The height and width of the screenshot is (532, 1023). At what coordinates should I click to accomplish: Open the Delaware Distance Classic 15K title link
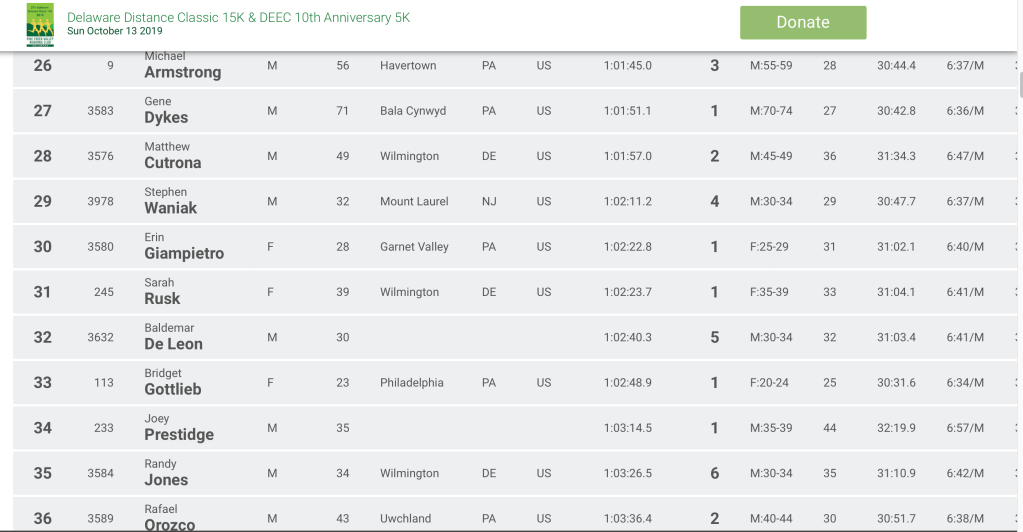[x=238, y=18]
